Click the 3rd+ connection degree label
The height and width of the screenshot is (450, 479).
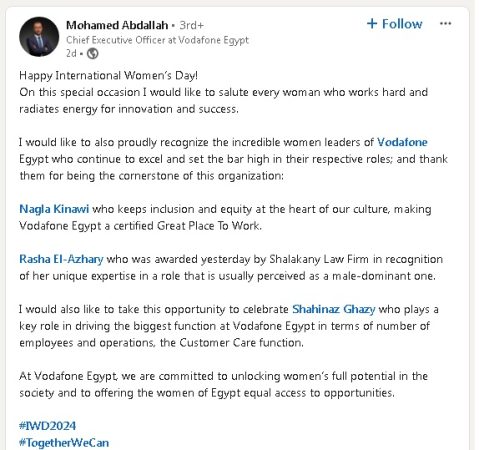[191, 25]
